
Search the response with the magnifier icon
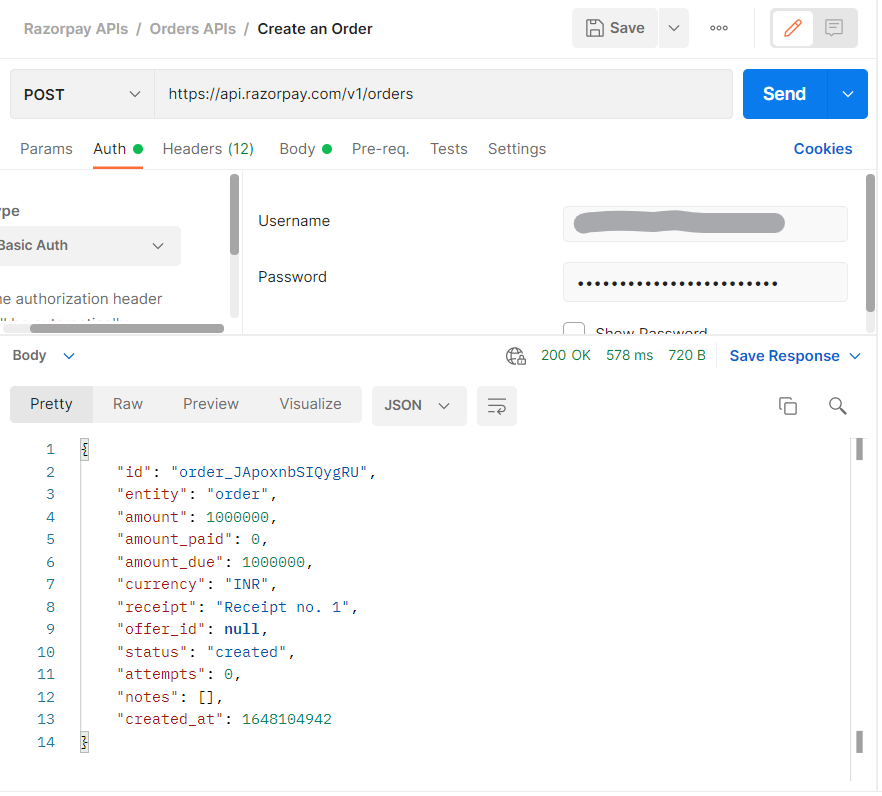tap(840, 407)
